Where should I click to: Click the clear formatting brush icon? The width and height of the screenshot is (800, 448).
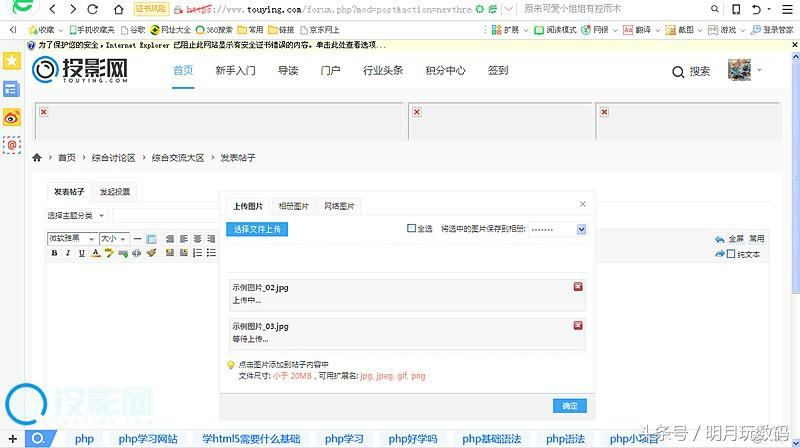[x=151, y=253]
